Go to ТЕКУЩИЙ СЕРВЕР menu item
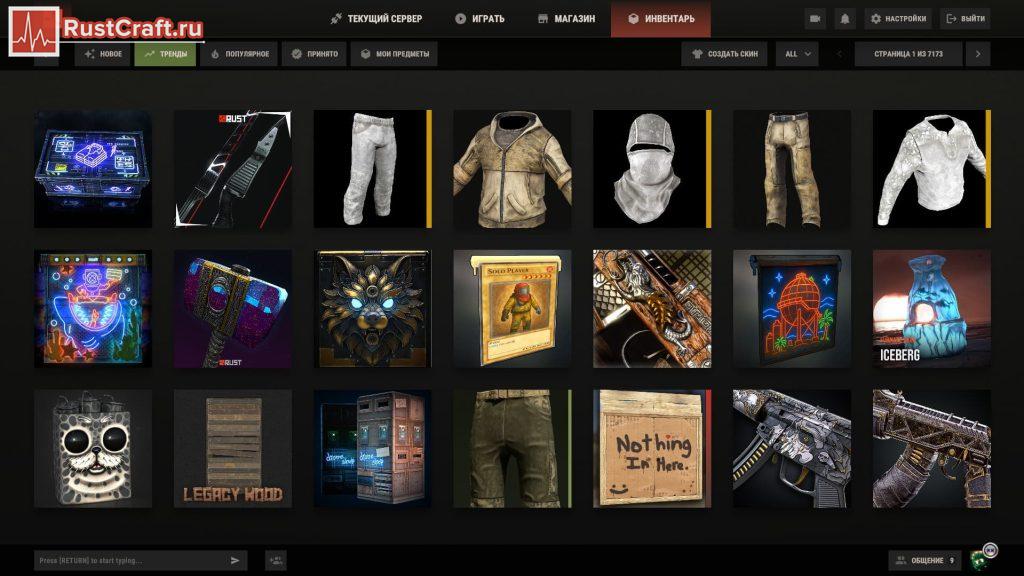 [376, 19]
